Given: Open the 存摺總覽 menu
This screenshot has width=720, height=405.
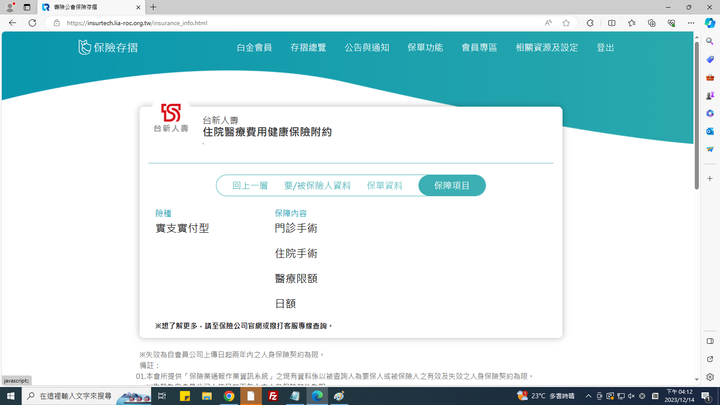Looking at the screenshot, I should click(308, 47).
